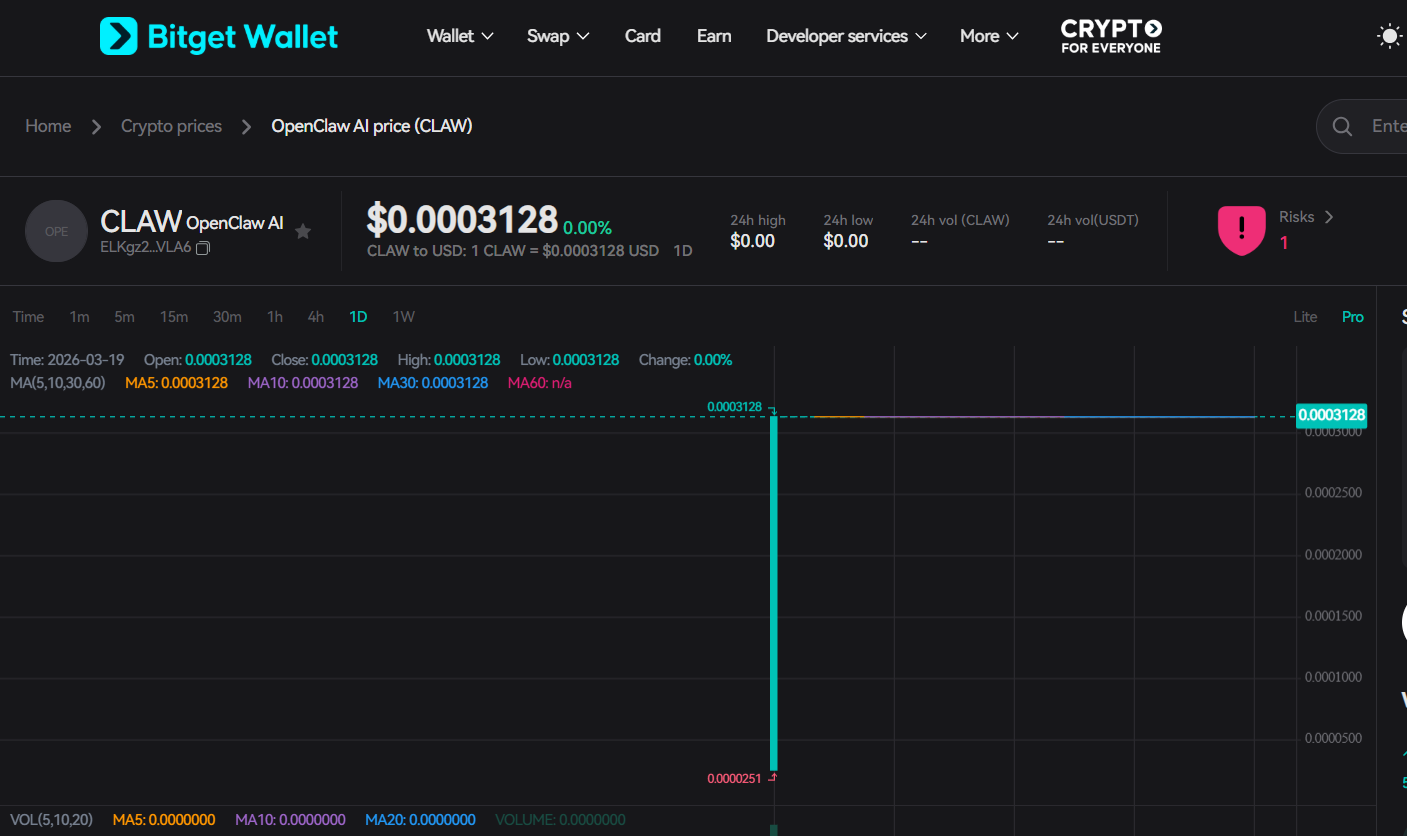Viewport: 1407px width, 836px height.
Task: Go to Crypto prices via the breadcrumb
Action: (x=171, y=126)
